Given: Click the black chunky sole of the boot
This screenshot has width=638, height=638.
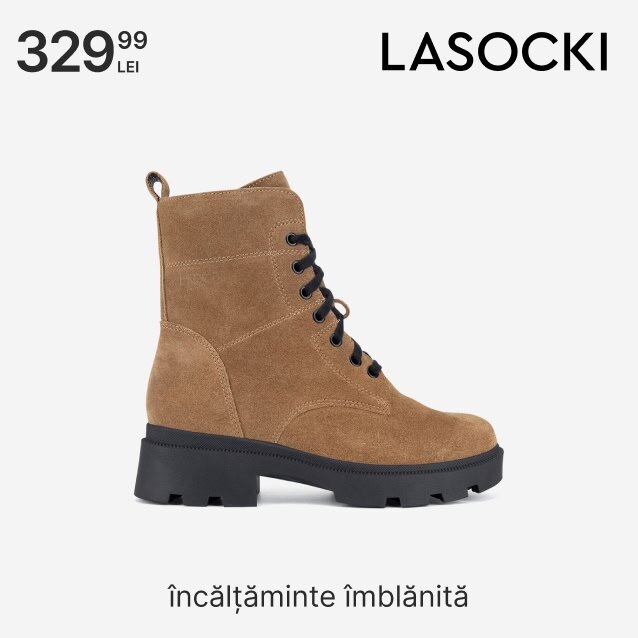Looking at the screenshot, I should 319,467.
